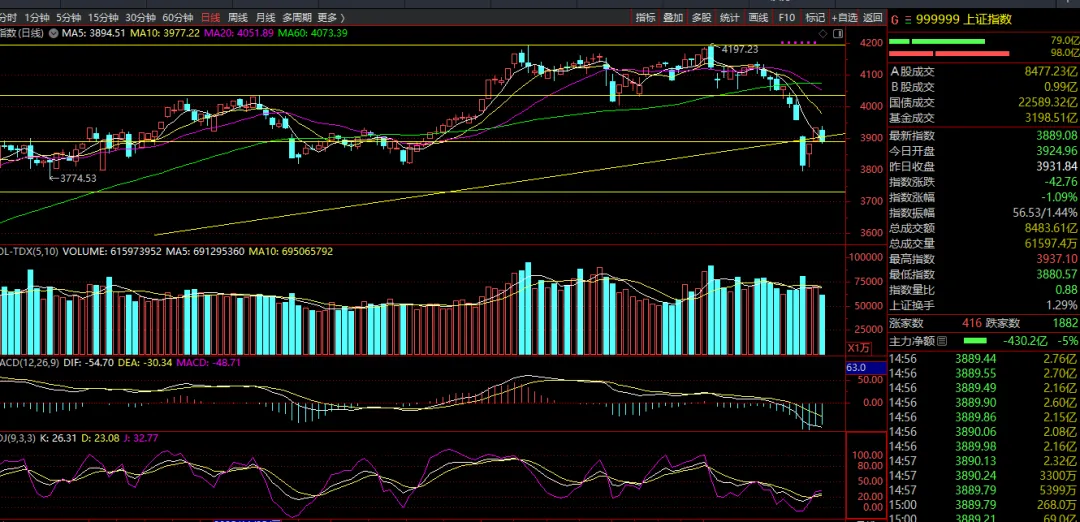
Task: Click the red sell volume bar (98.0亿)
Action: tap(949, 53)
